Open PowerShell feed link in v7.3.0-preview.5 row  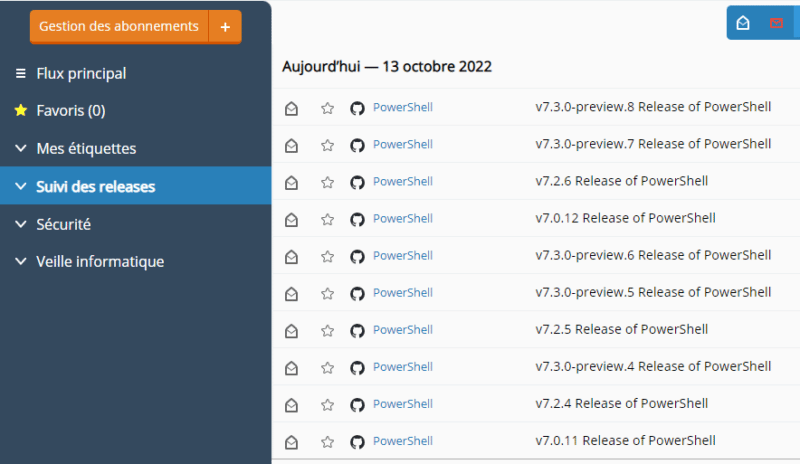pyautogui.click(x=403, y=292)
